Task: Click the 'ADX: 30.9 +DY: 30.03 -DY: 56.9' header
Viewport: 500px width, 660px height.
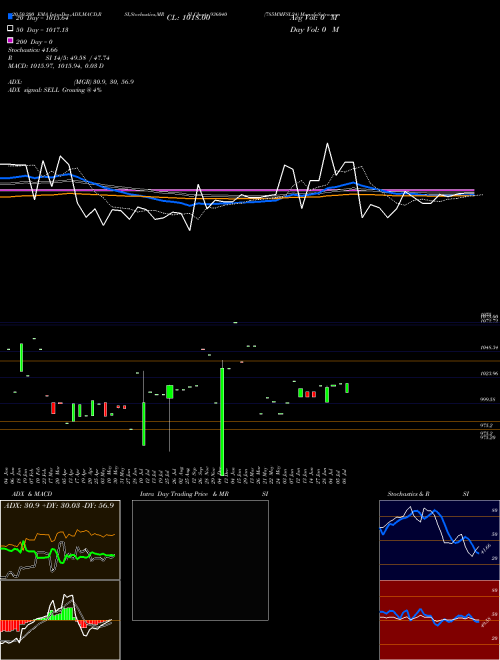Action: pos(59,505)
